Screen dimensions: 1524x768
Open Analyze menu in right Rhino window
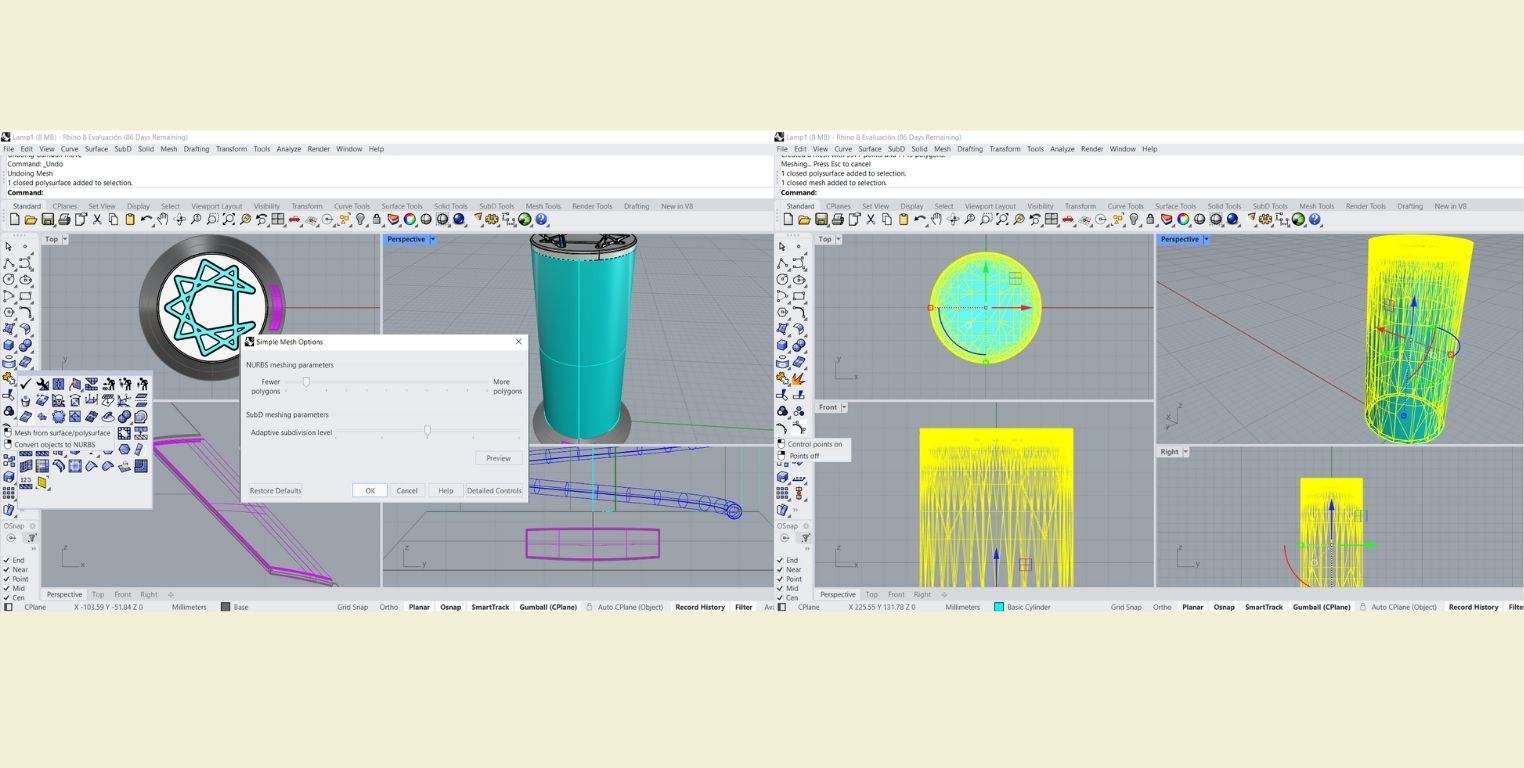pos(1062,149)
